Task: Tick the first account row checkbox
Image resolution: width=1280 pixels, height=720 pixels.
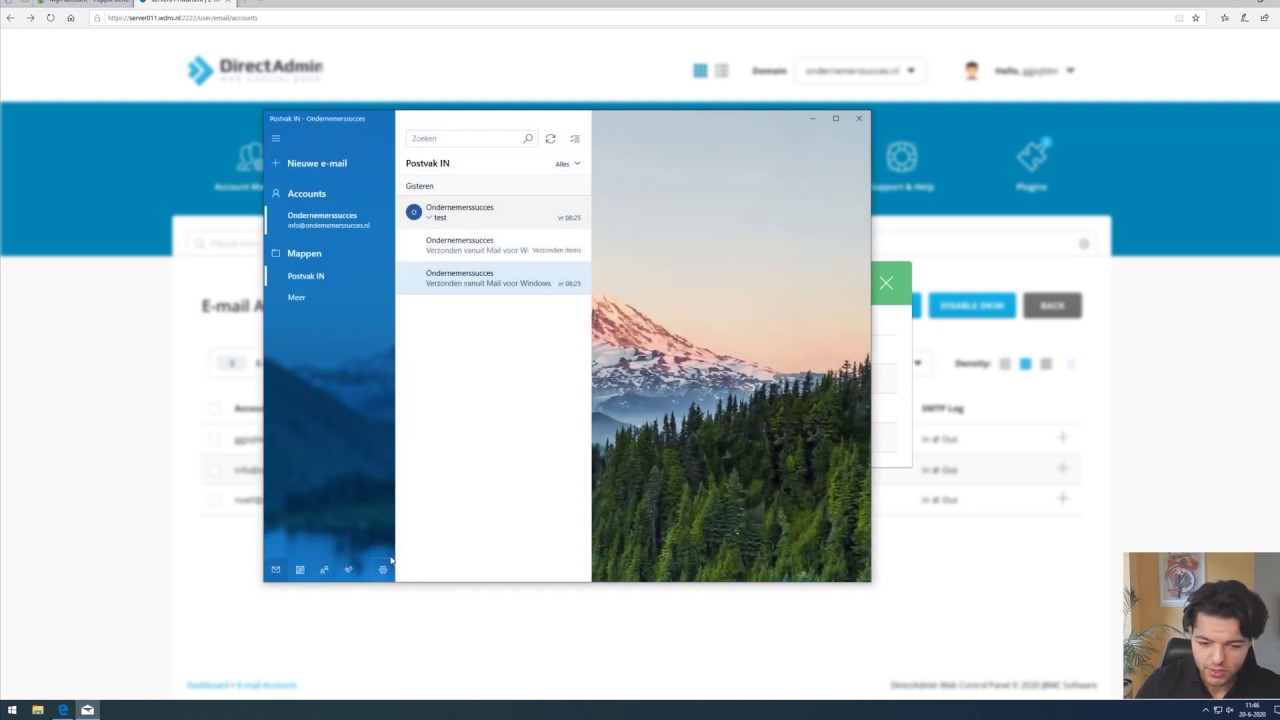Action: (215, 439)
